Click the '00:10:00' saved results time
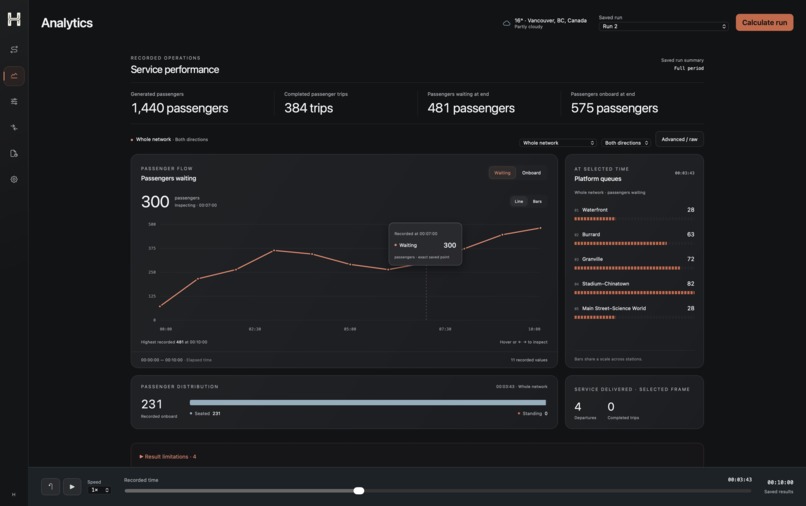The width and height of the screenshot is (806, 506). click(780, 482)
